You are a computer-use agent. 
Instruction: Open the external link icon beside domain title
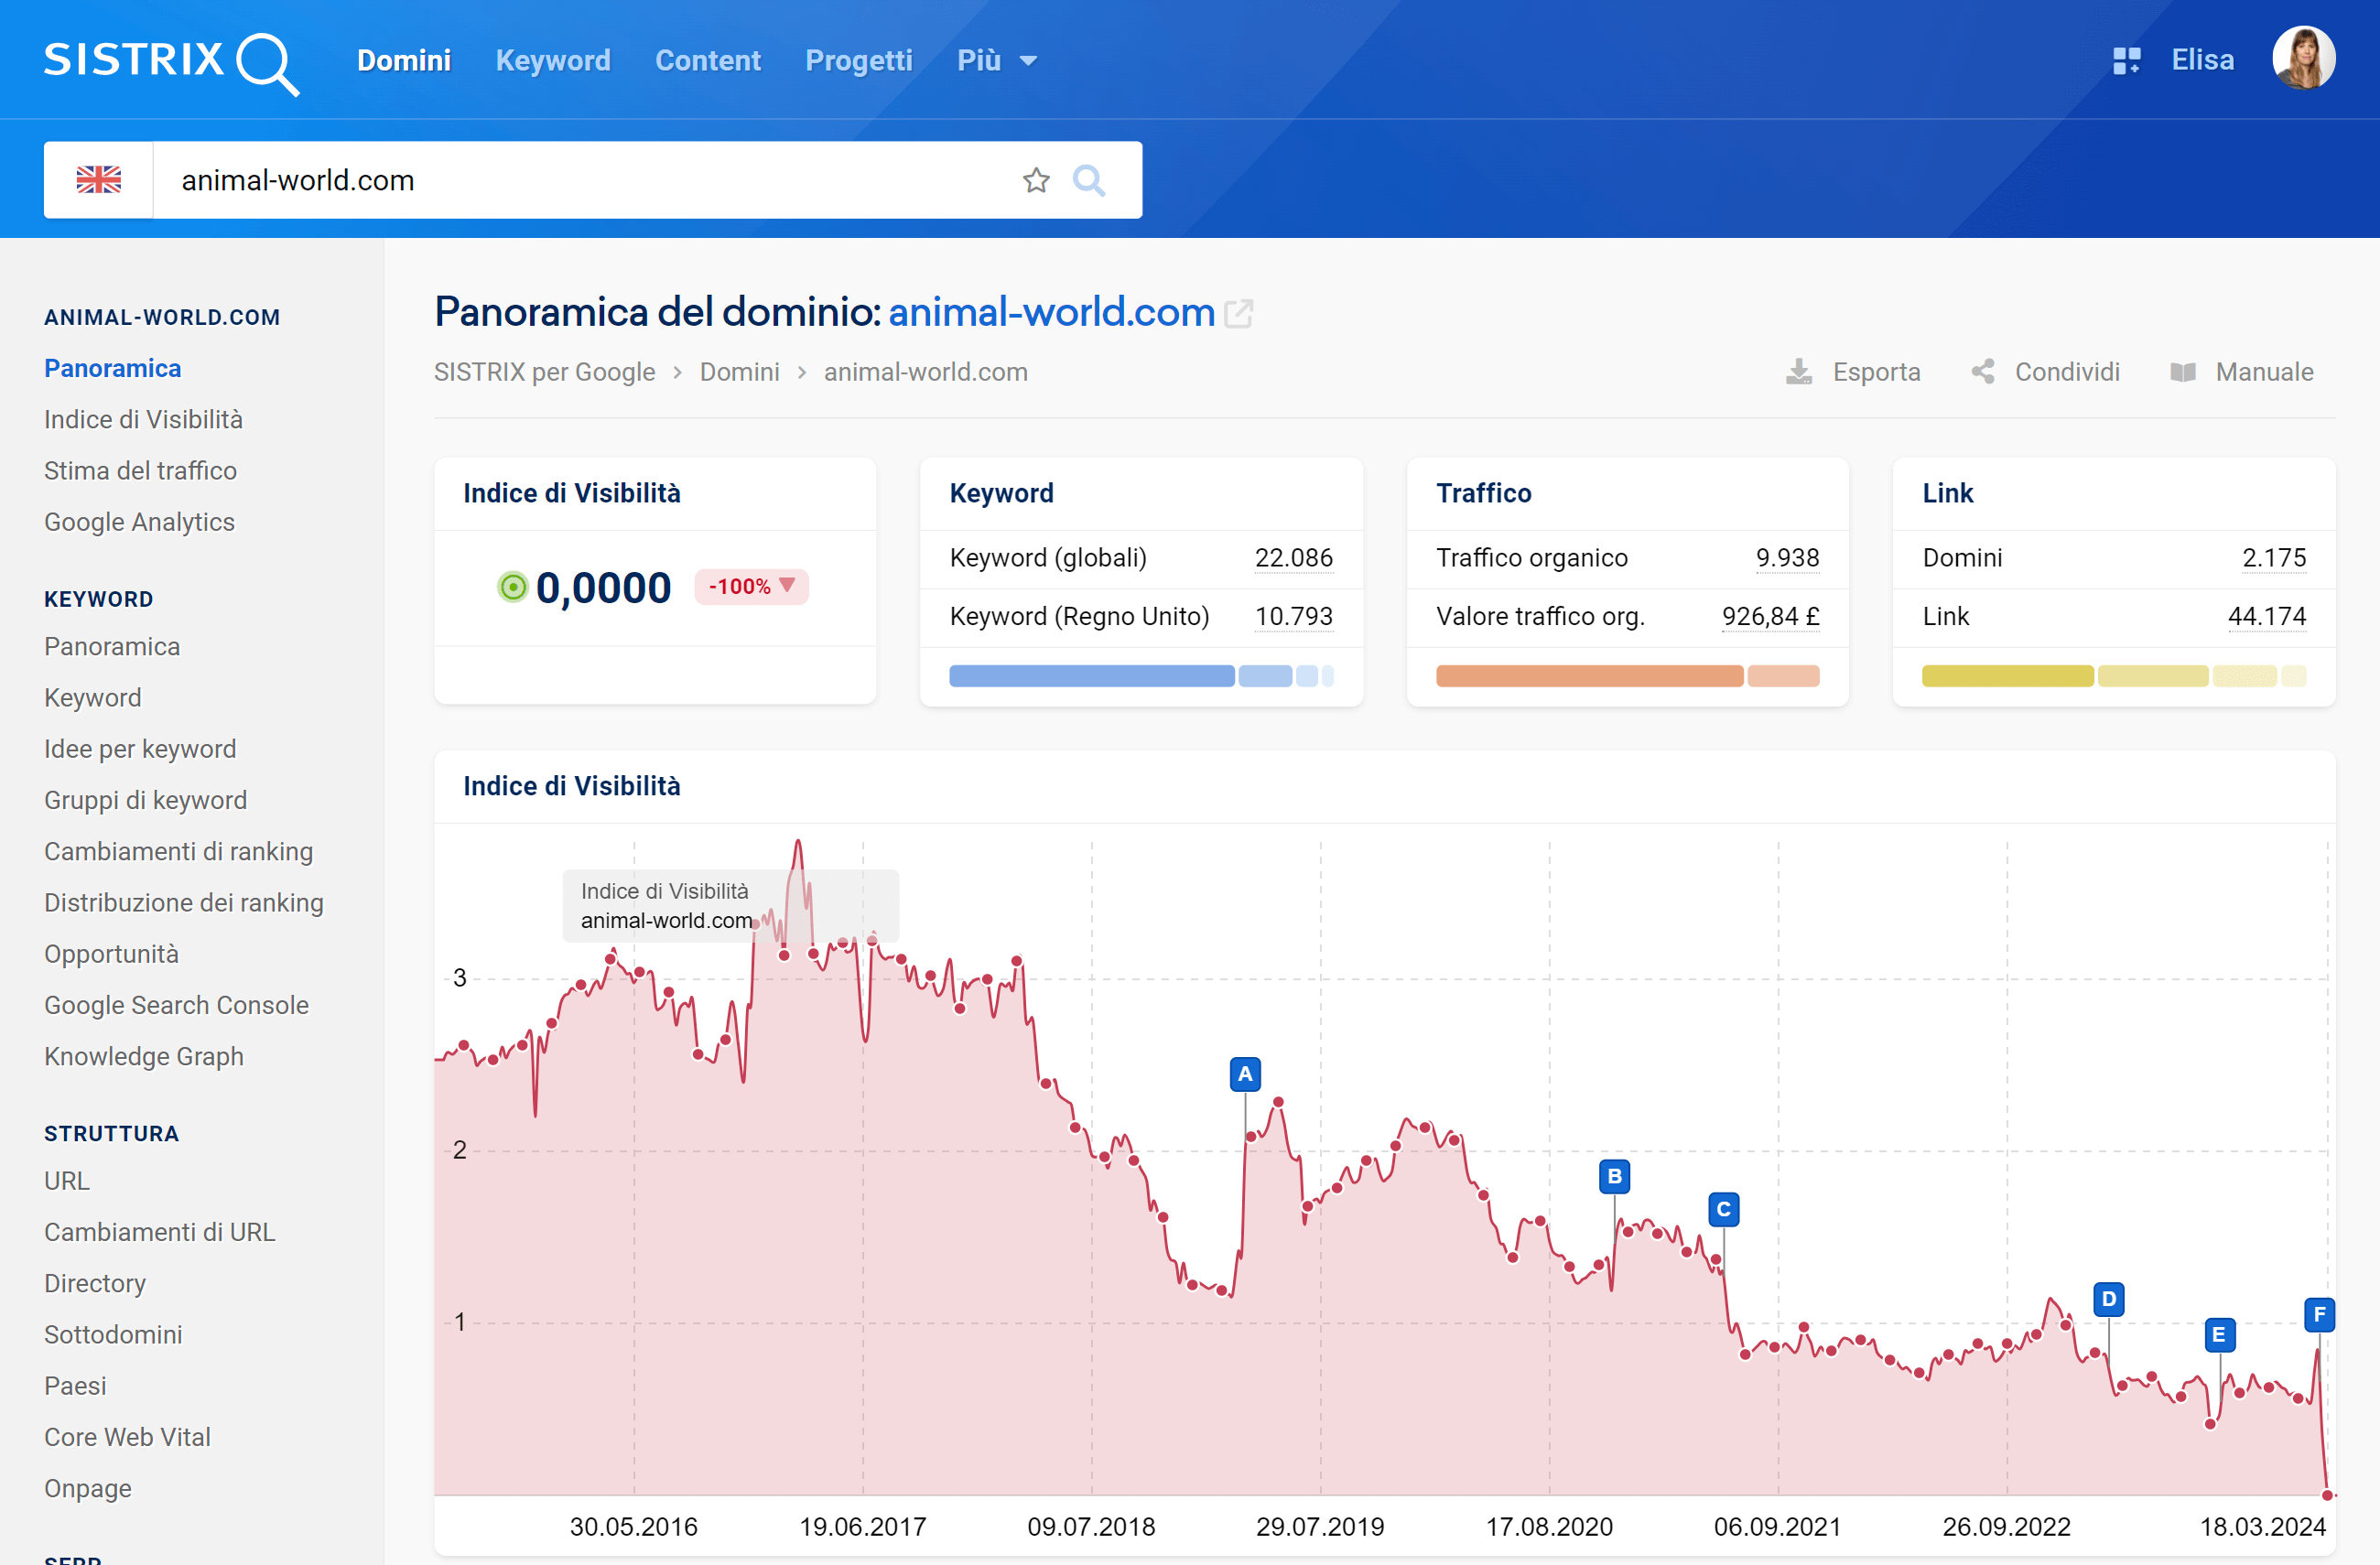pos(1238,314)
